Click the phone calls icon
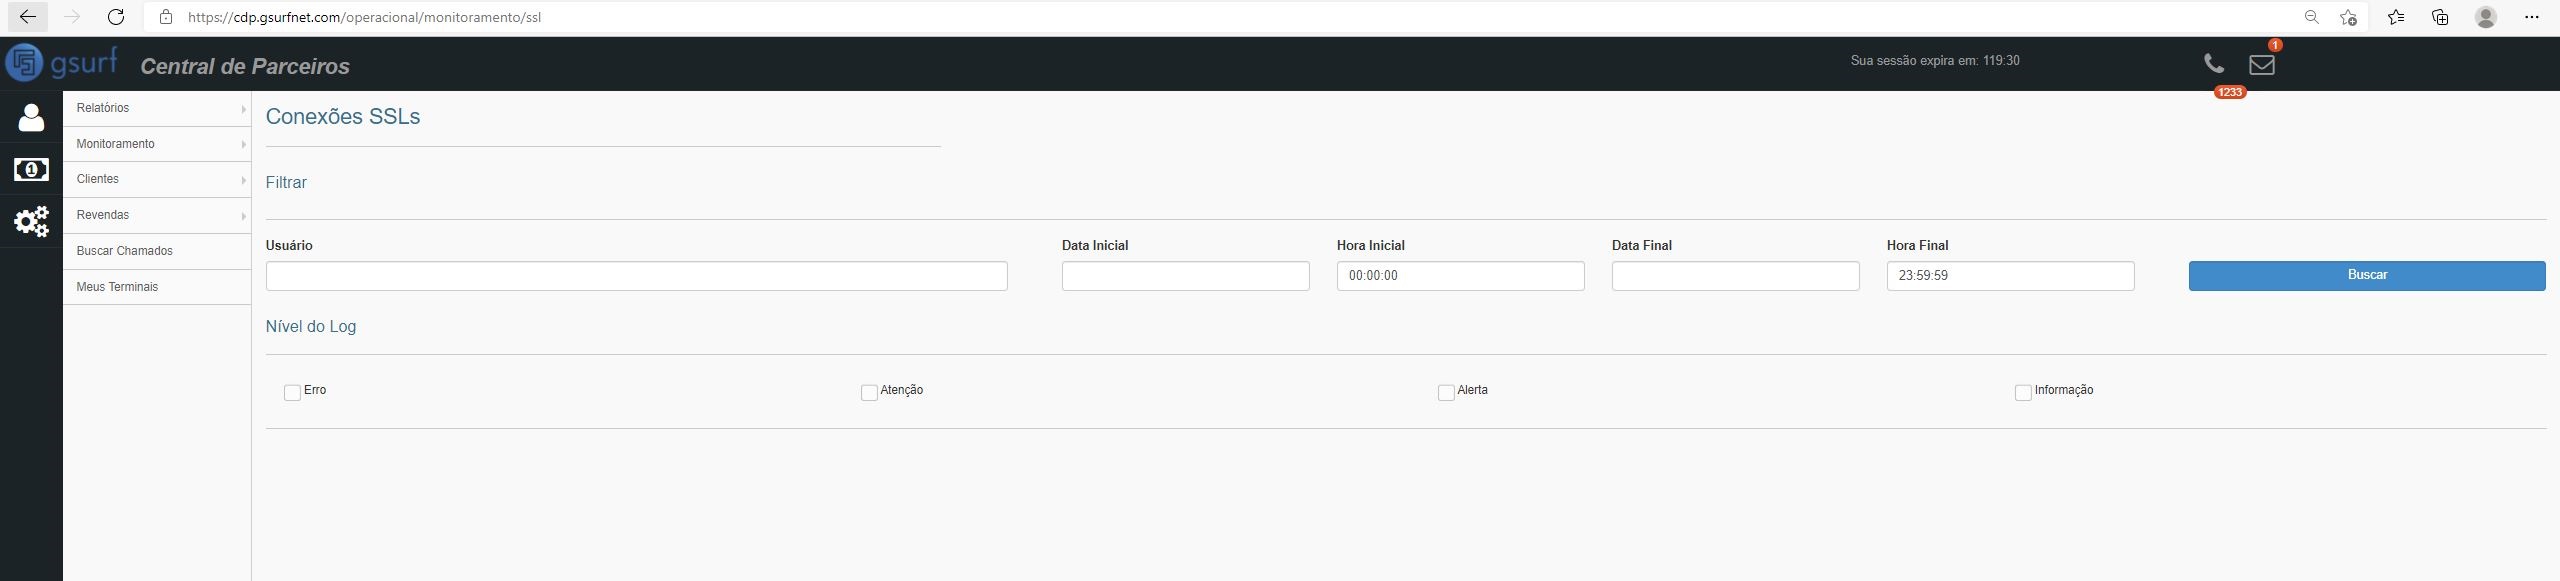Screen dimensions: 2560x581 point(2214,64)
